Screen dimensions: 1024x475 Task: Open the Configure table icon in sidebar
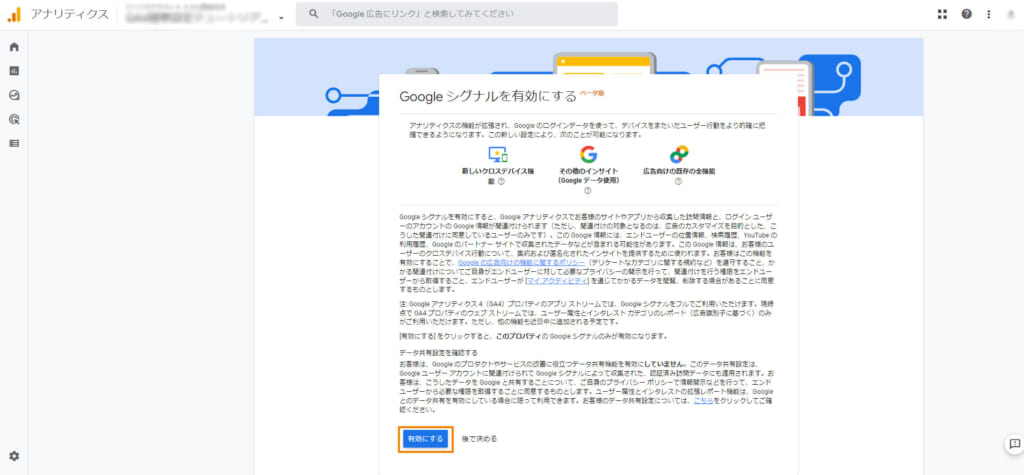[x=14, y=143]
